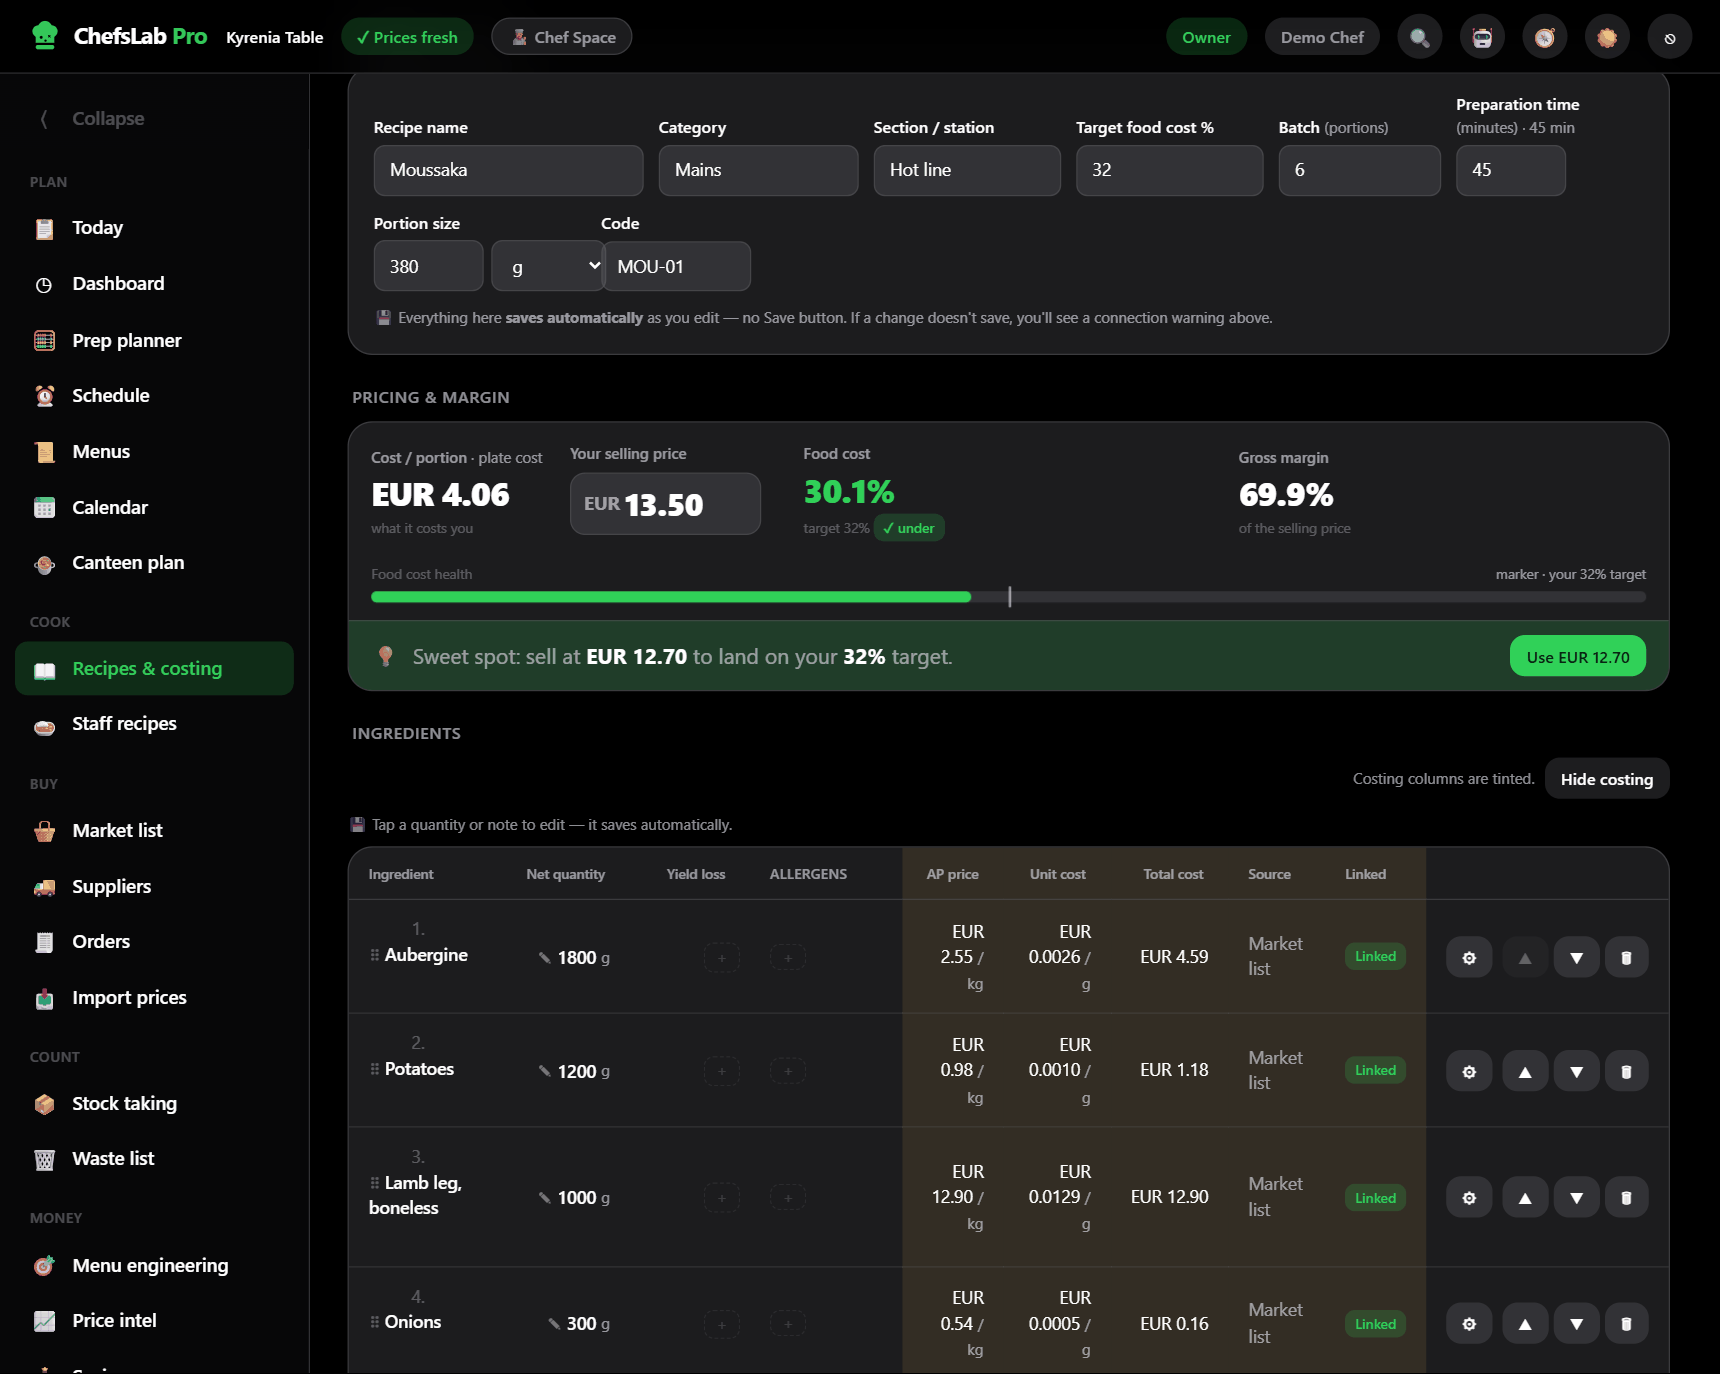Image resolution: width=1720 pixels, height=1374 pixels.
Task: Toggle Linked badge for Lamb leg
Action: (x=1375, y=1198)
